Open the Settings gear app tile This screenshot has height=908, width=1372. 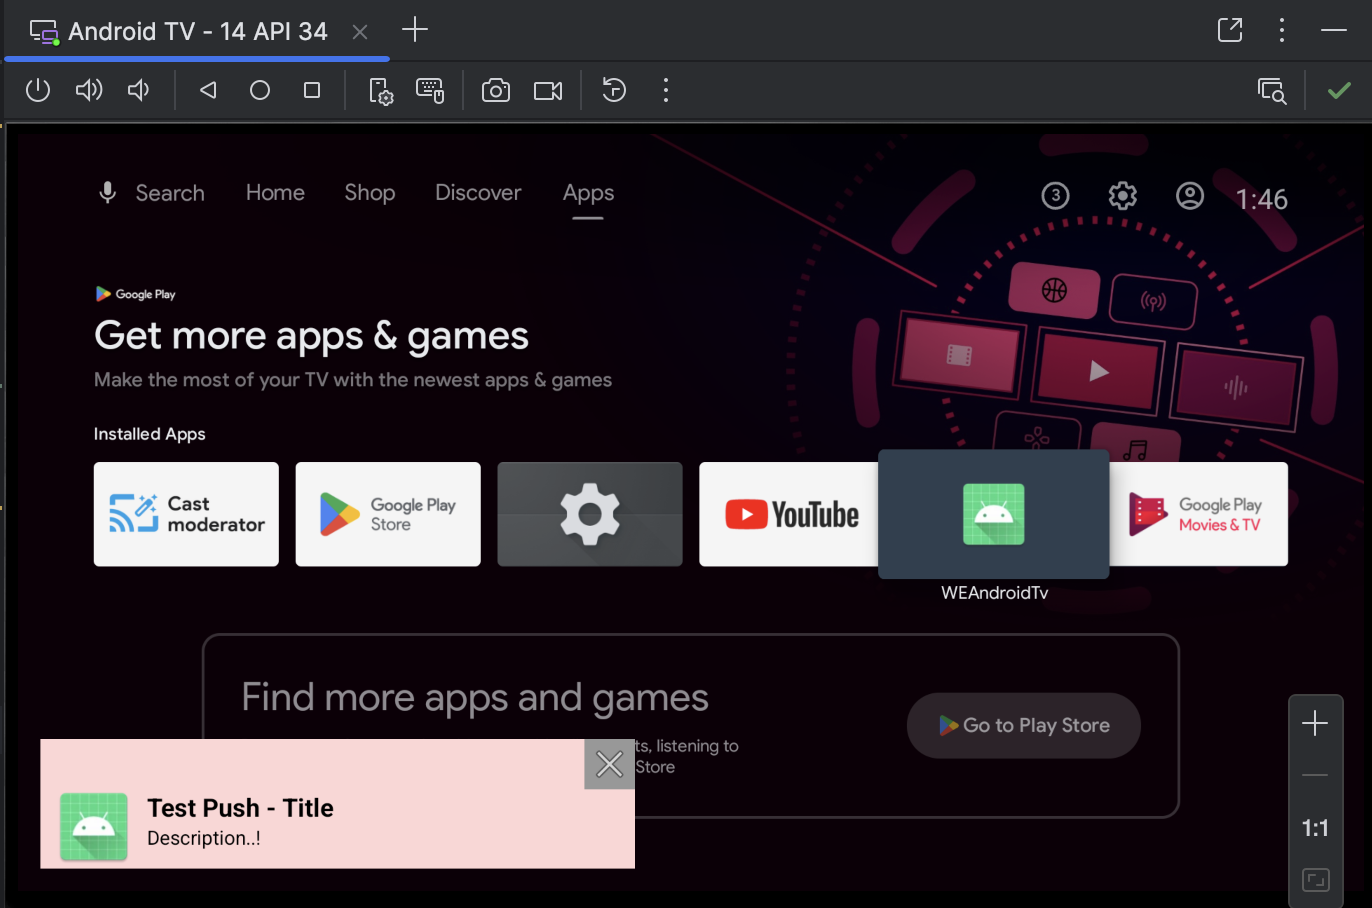click(x=590, y=514)
